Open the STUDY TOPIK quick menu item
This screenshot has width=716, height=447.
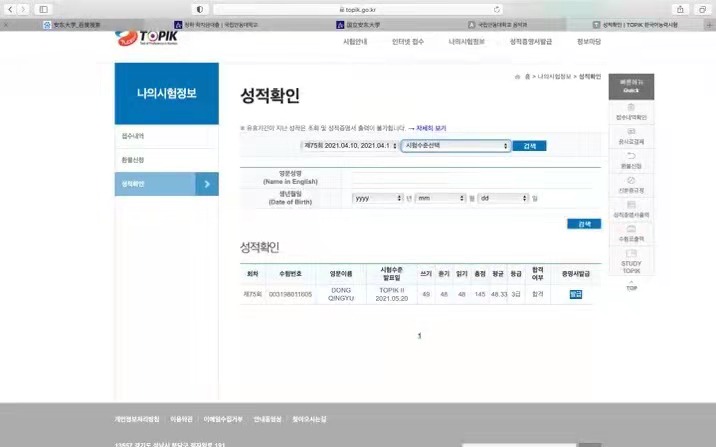click(x=631, y=261)
